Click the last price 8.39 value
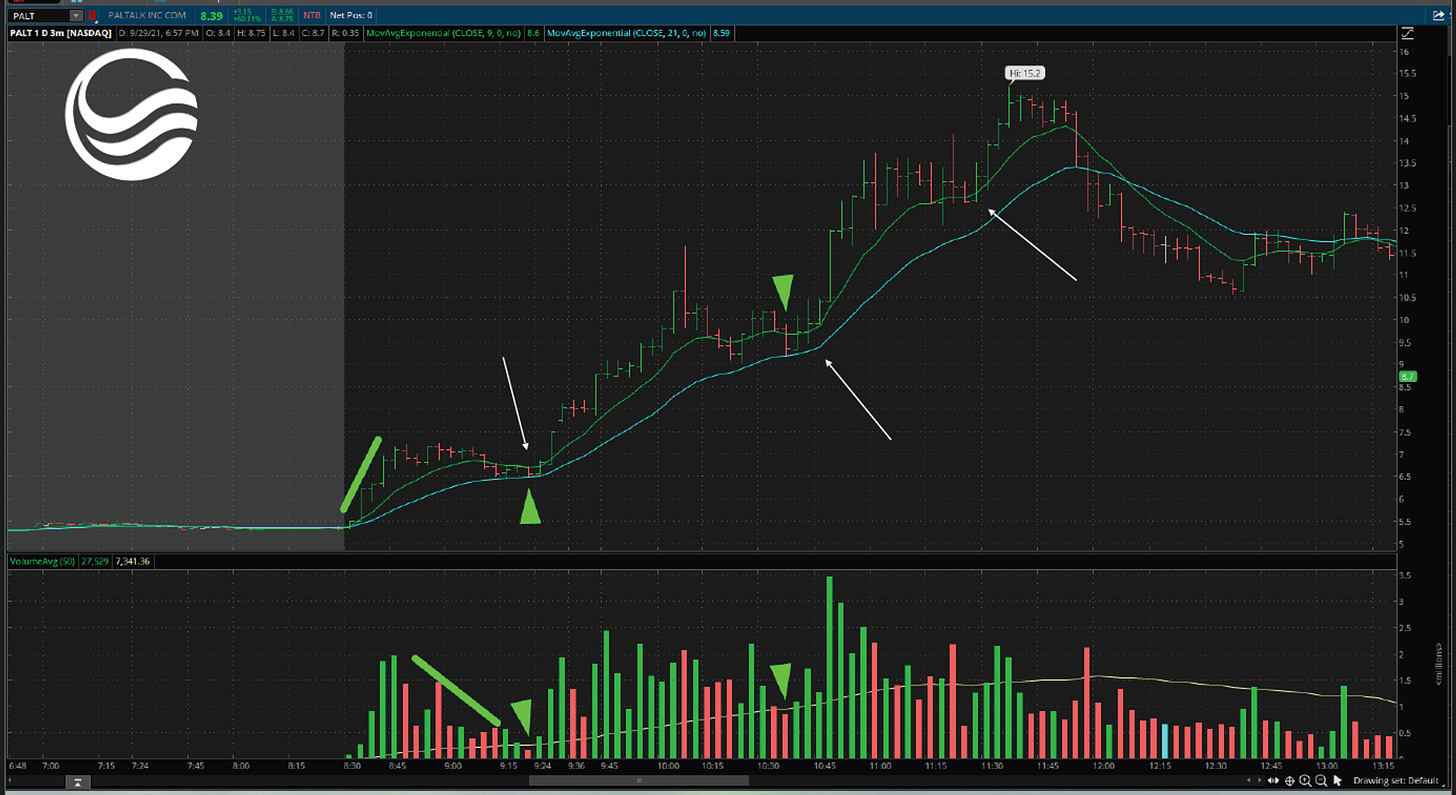This screenshot has height=795, width=1456. [211, 16]
